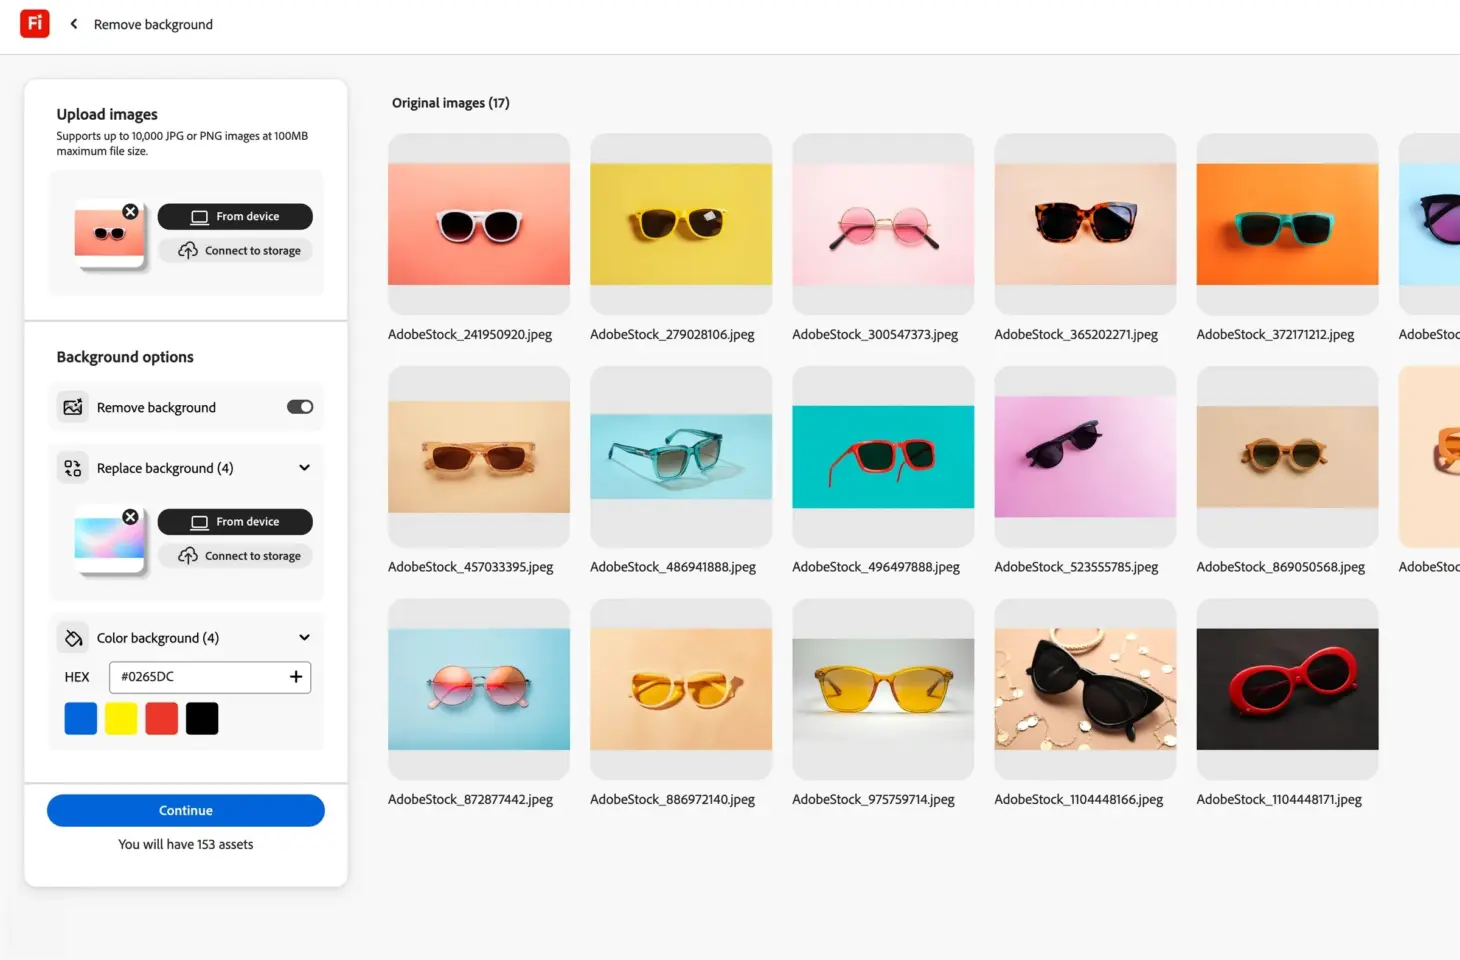Toggle off Remove background

point(300,406)
